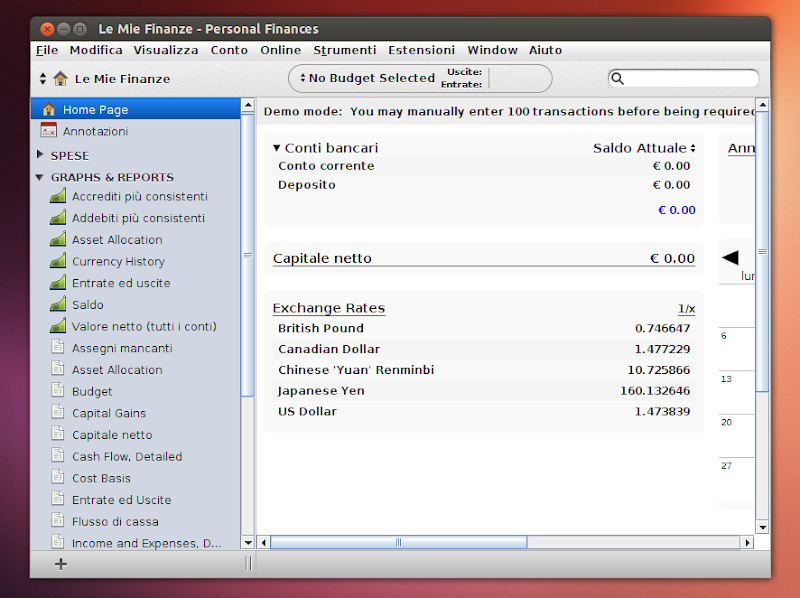The image size is (800, 598).
Task: Click the sidebar vertical scrollbar thumb
Action: (247, 255)
